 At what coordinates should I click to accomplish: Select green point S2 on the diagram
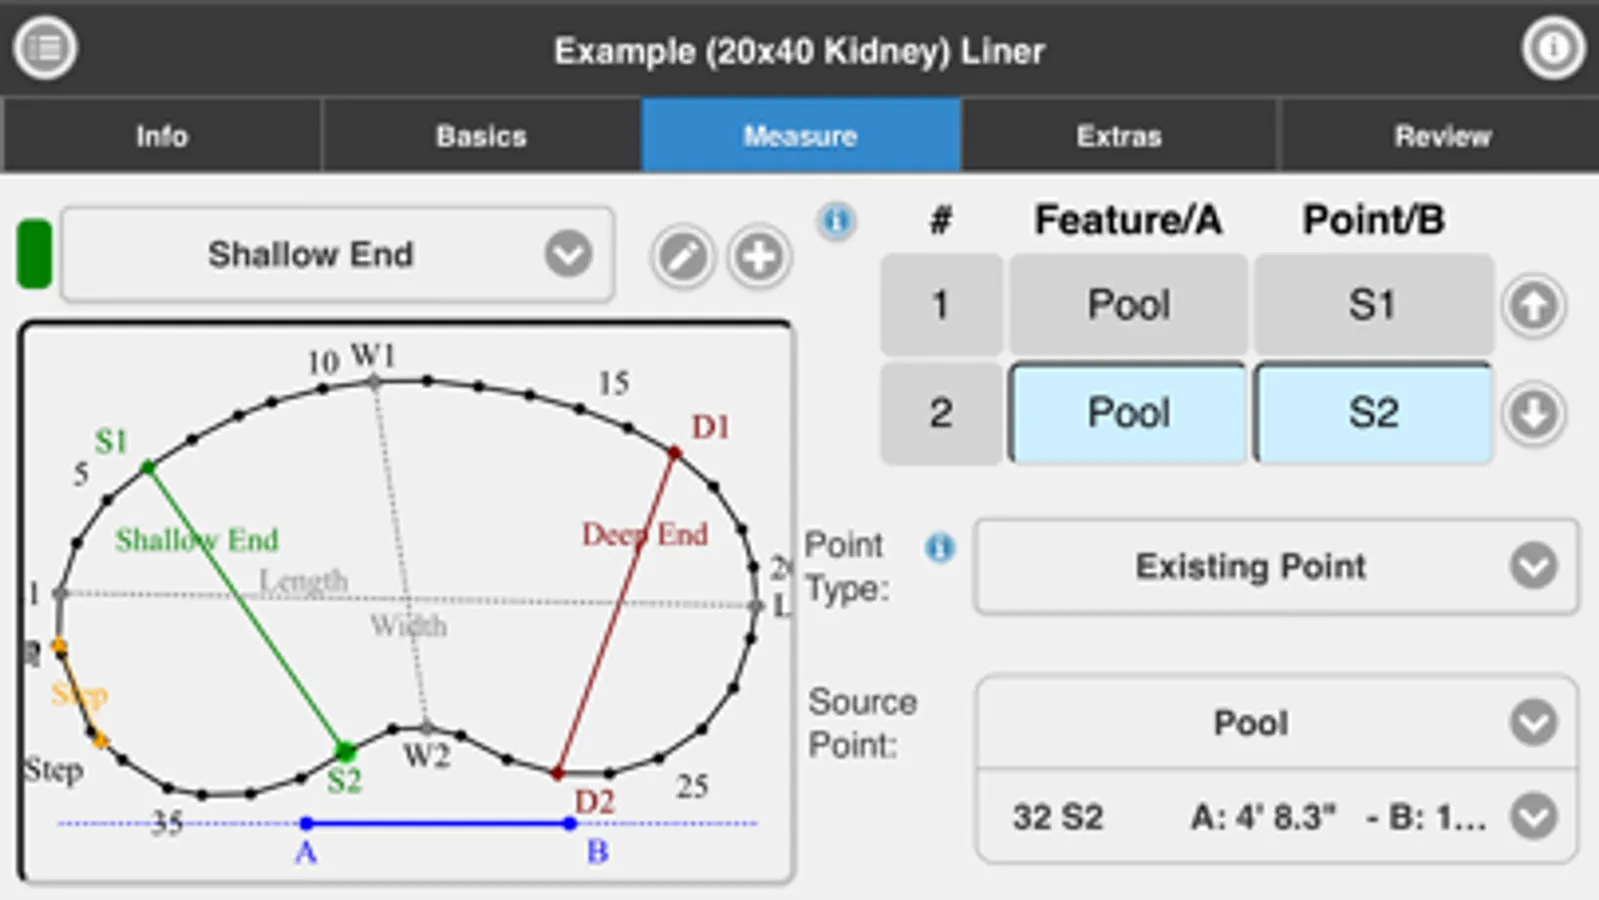point(345,750)
